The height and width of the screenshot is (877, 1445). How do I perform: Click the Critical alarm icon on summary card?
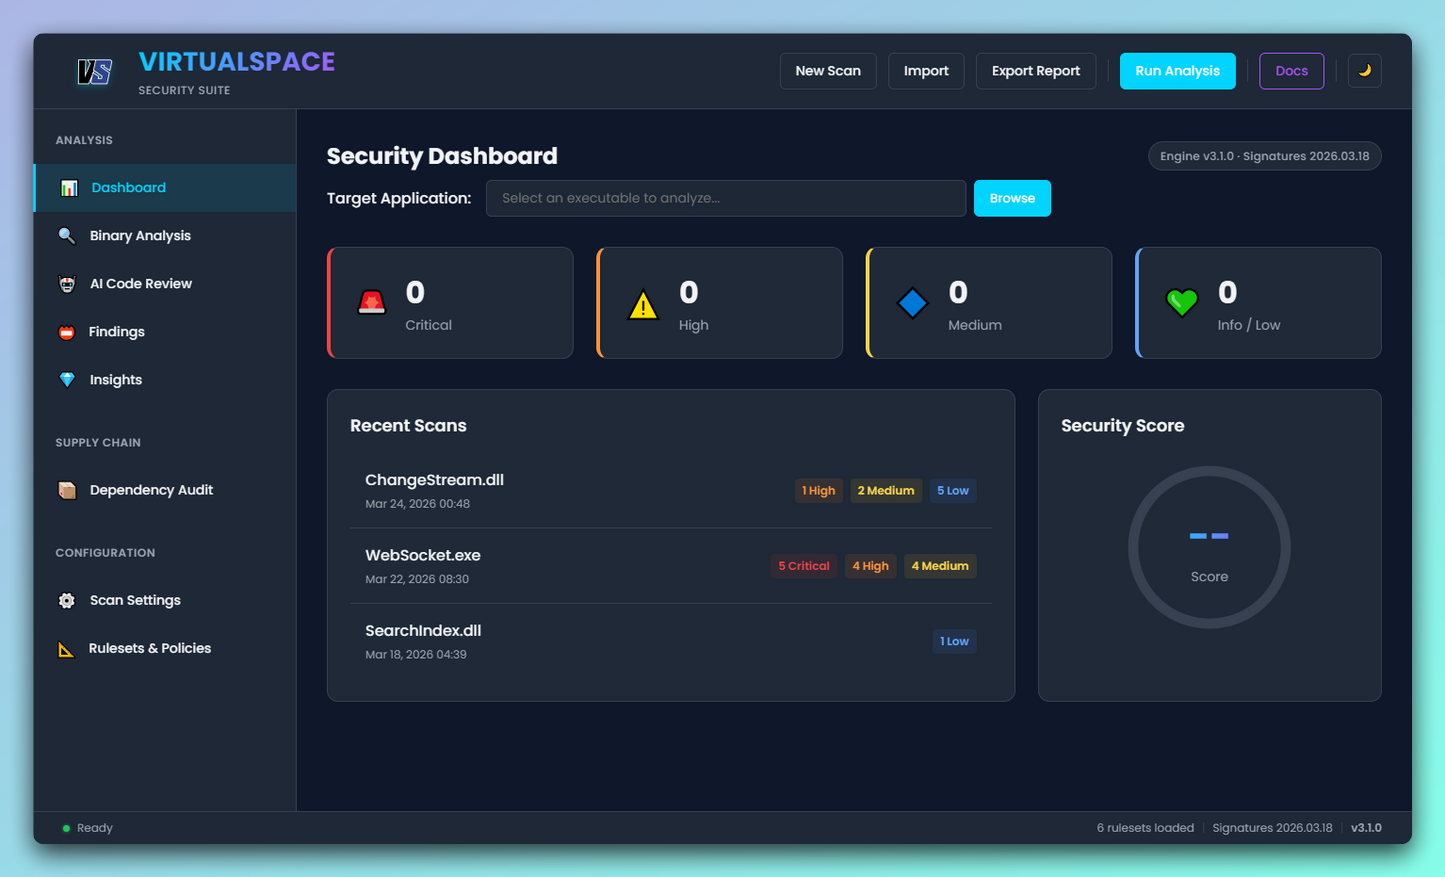pos(371,302)
